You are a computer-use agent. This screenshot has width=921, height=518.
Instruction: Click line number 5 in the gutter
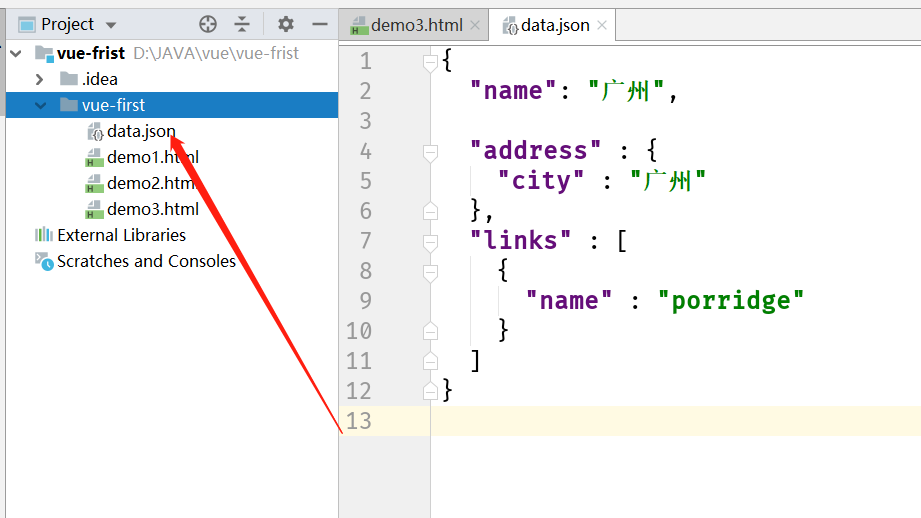tap(365, 181)
